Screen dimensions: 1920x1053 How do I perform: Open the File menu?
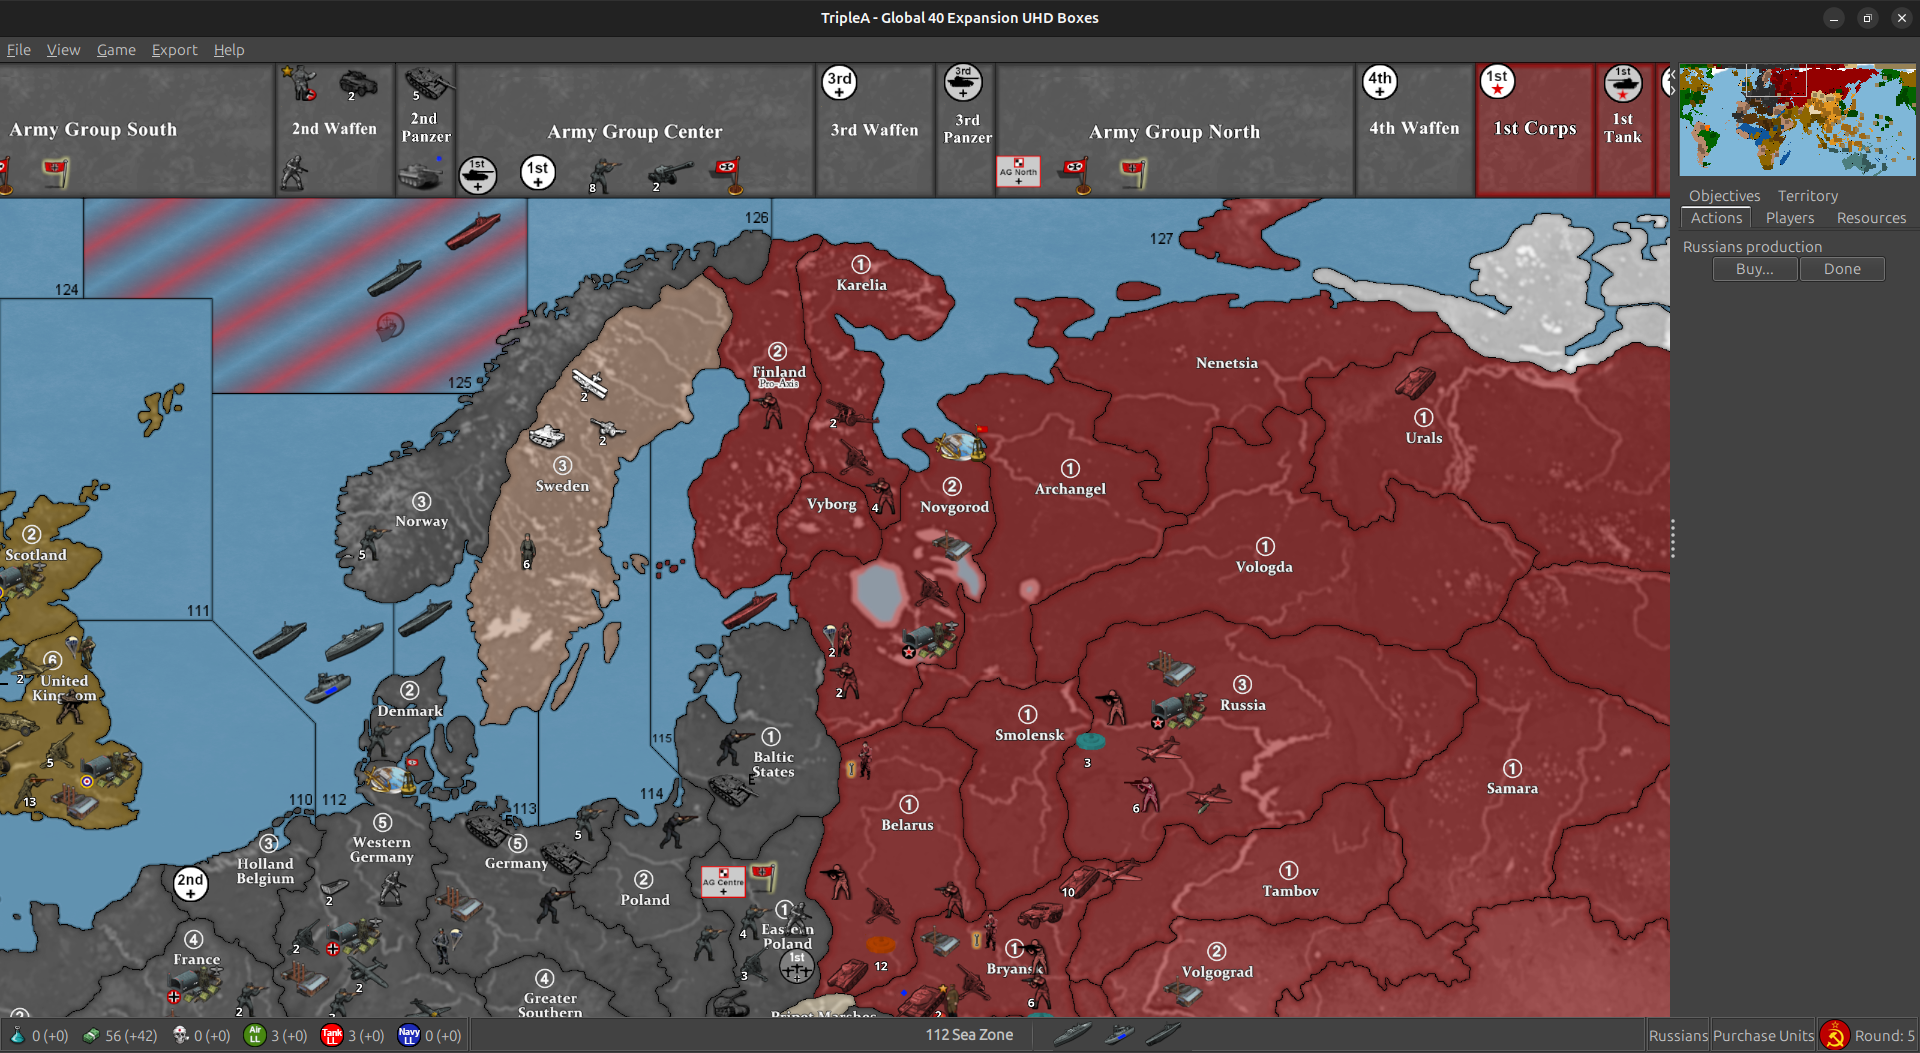19,50
